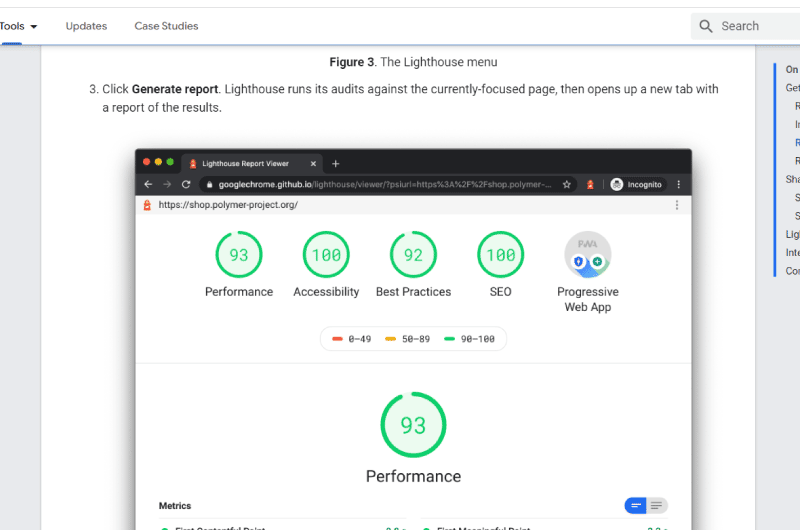Open the Case Studies nav item

pos(166,26)
